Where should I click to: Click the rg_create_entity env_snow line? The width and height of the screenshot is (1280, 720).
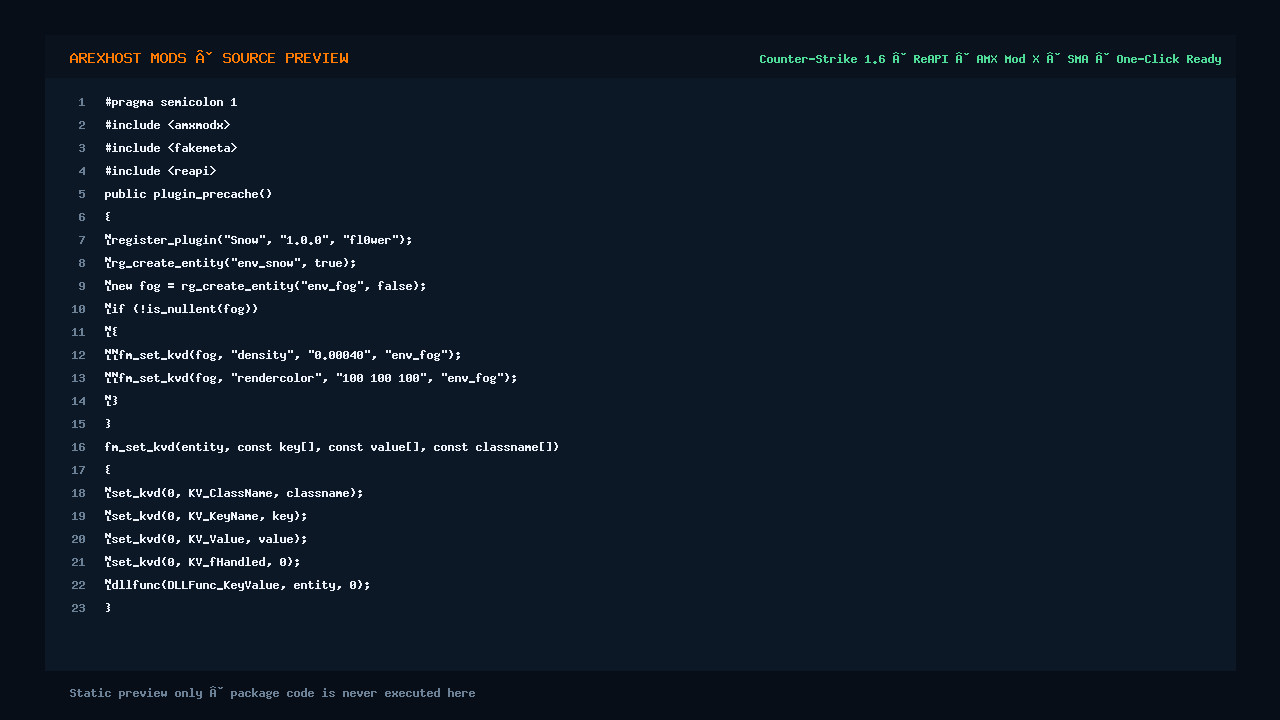231,263
